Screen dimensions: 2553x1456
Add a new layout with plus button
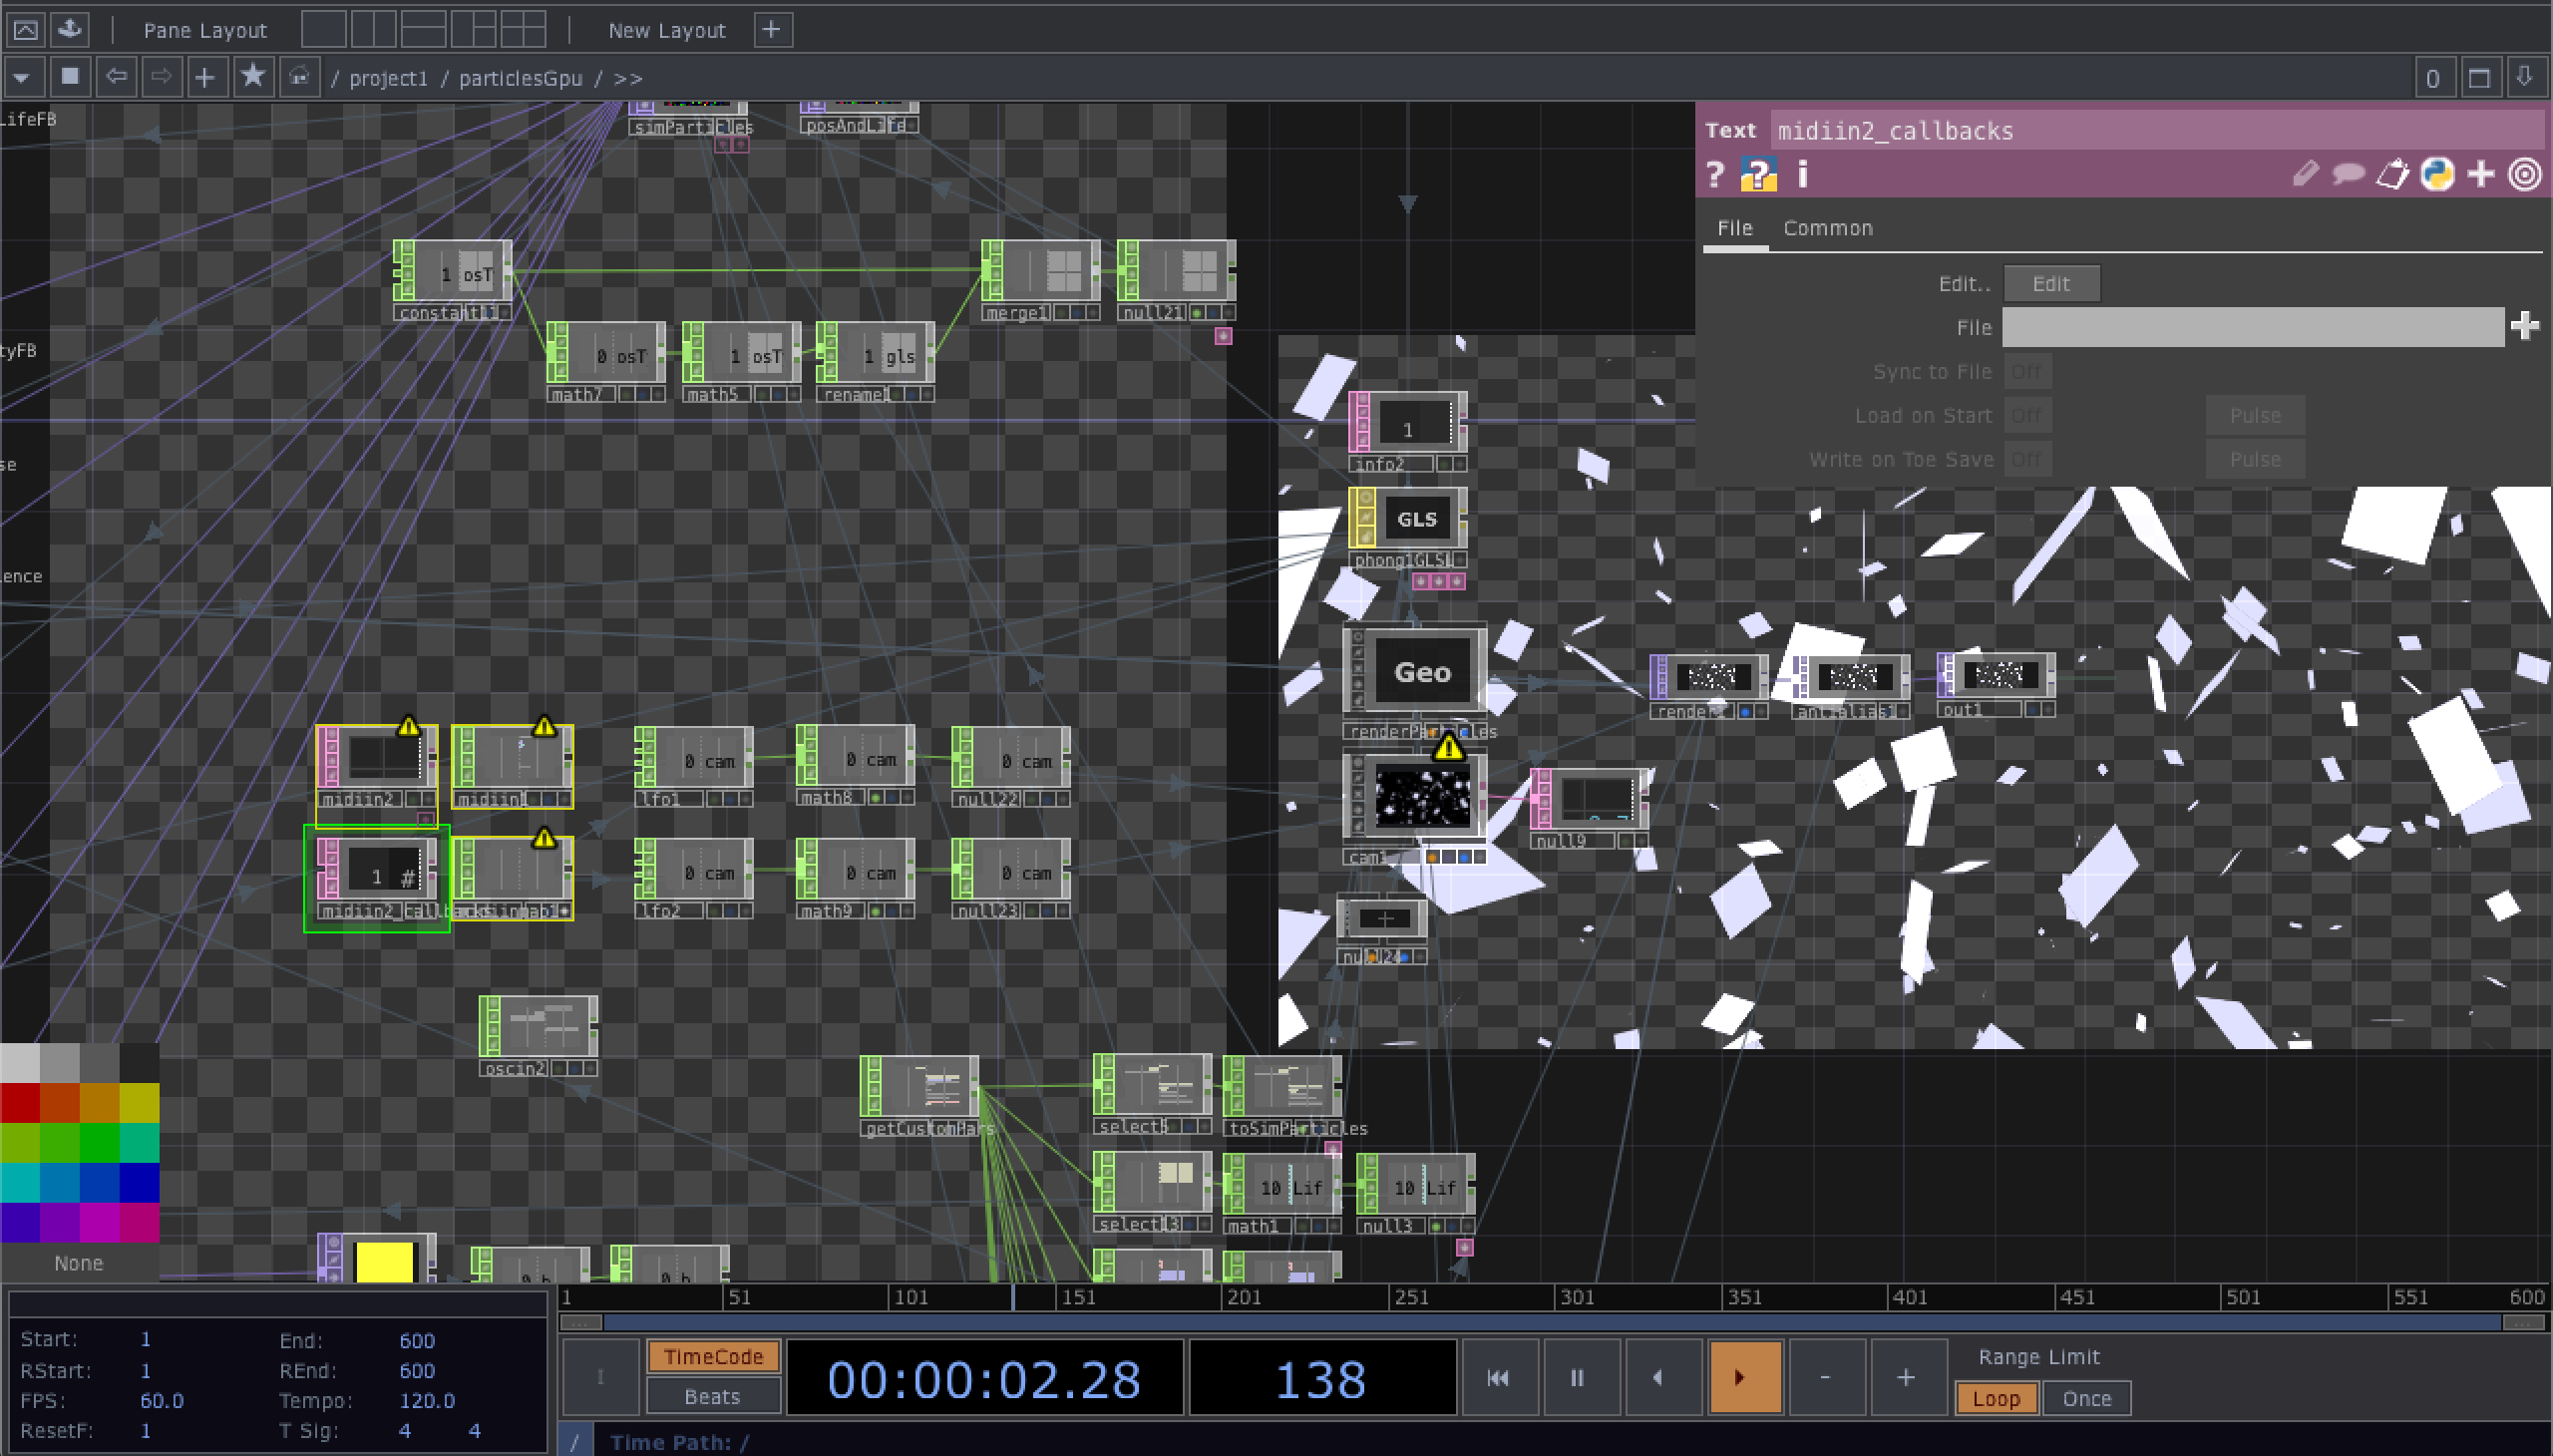click(771, 30)
